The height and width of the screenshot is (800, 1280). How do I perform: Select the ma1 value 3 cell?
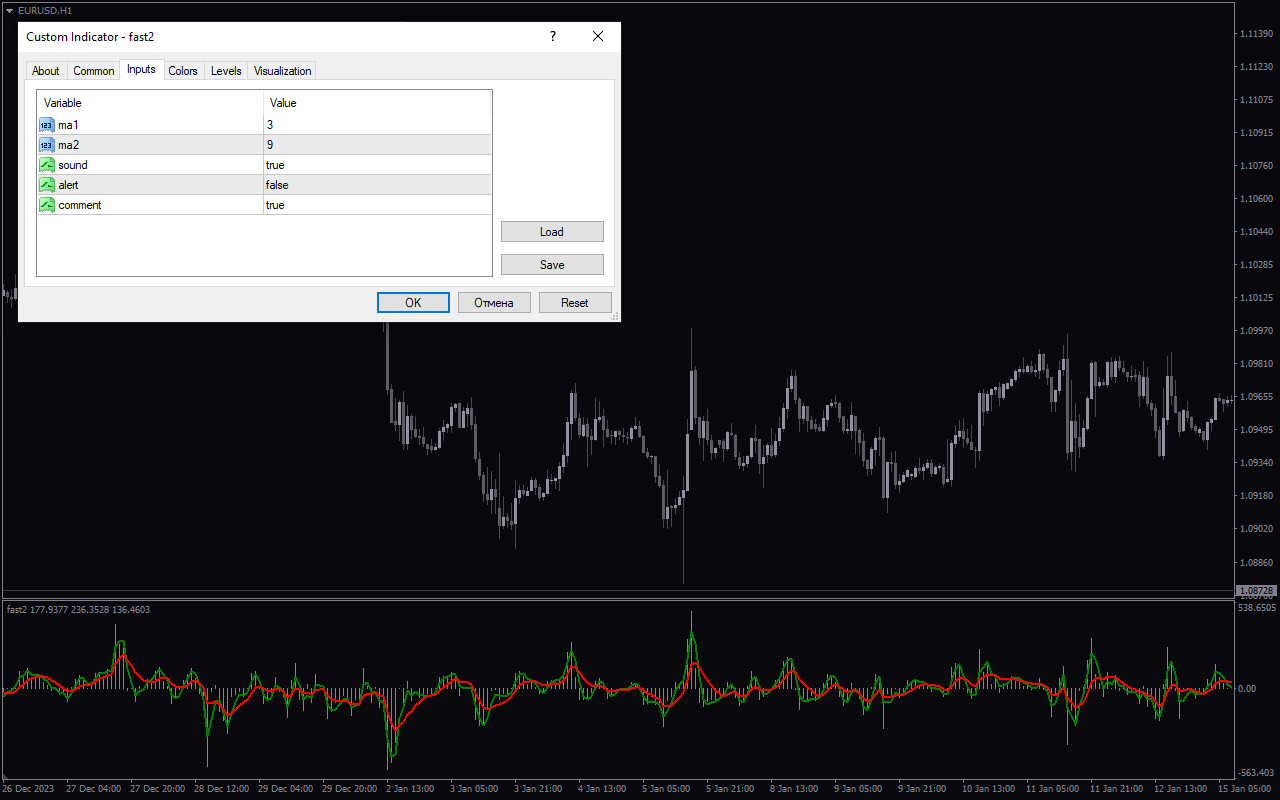[x=378, y=125]
